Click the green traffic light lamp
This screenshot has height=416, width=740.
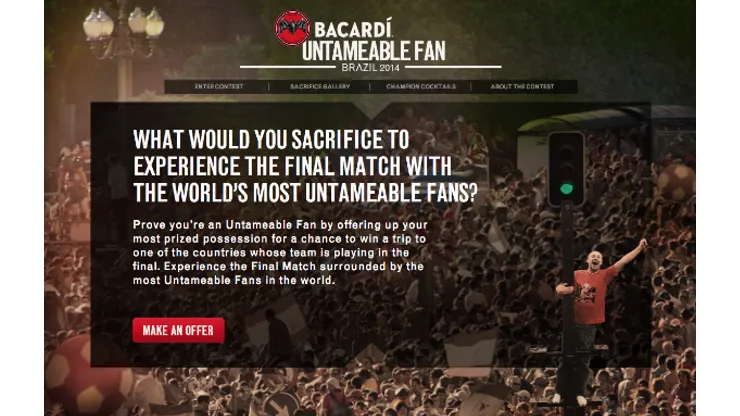(566, 189)
